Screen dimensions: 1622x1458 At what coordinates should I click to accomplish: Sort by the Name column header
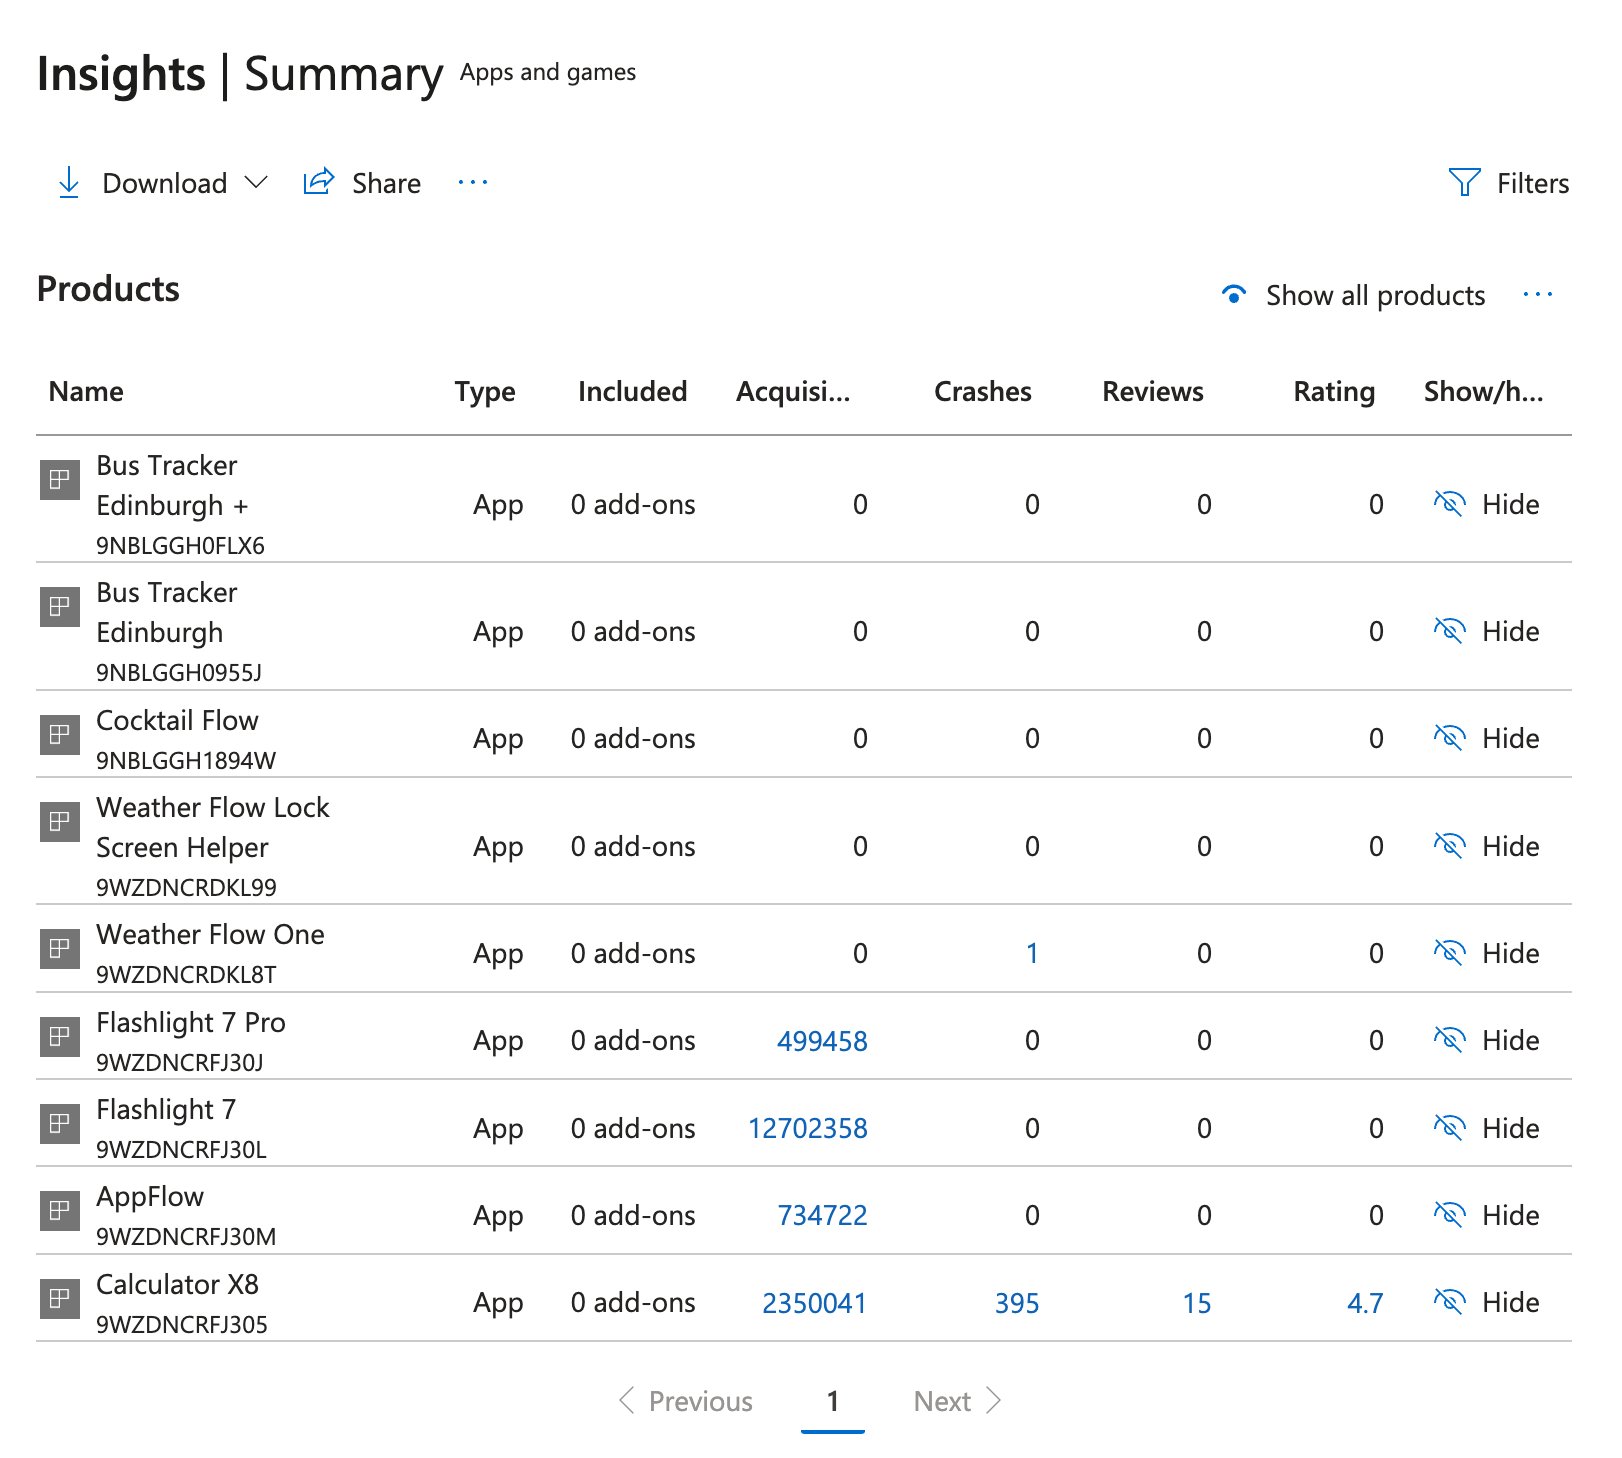click(x=86, y=391)
